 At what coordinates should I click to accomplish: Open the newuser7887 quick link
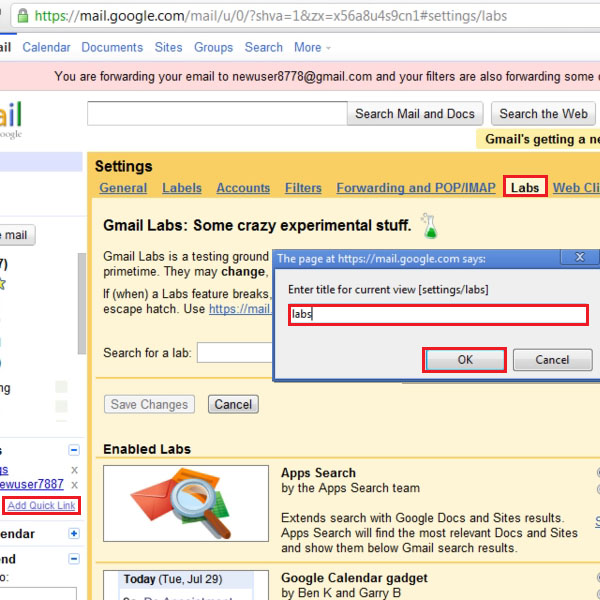pos(31,484)
